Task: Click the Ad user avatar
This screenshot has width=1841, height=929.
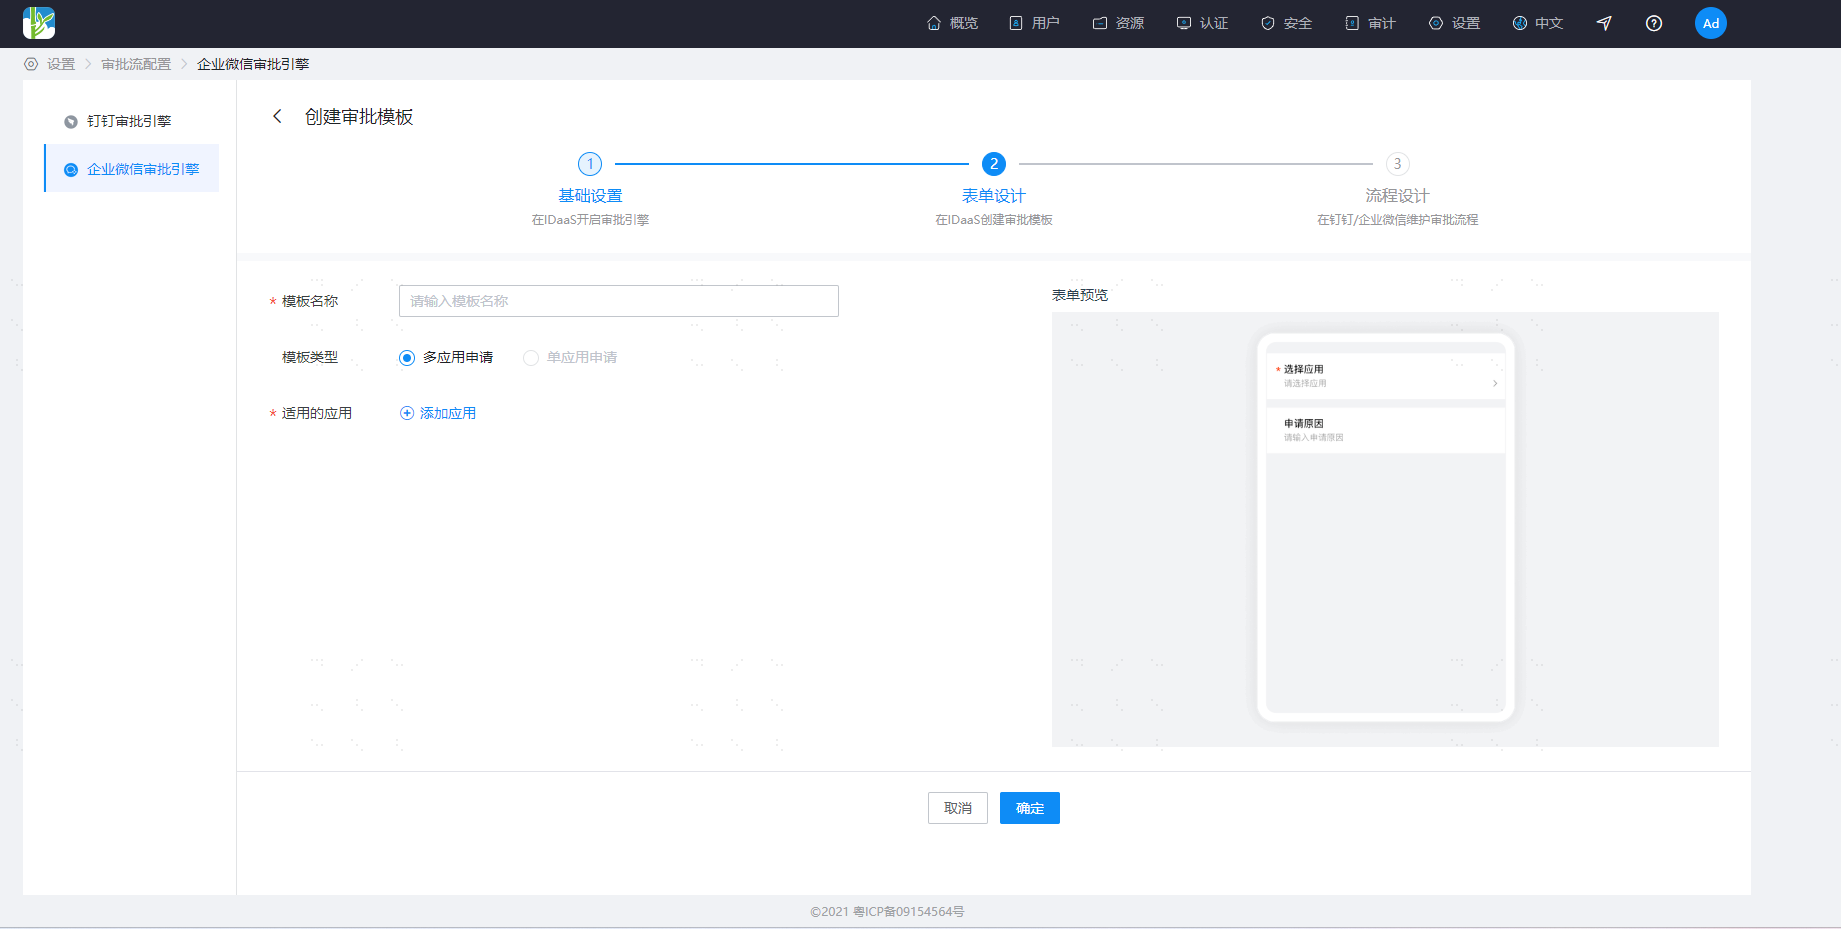Action: pyautogui.click(x=1711, y=23)
